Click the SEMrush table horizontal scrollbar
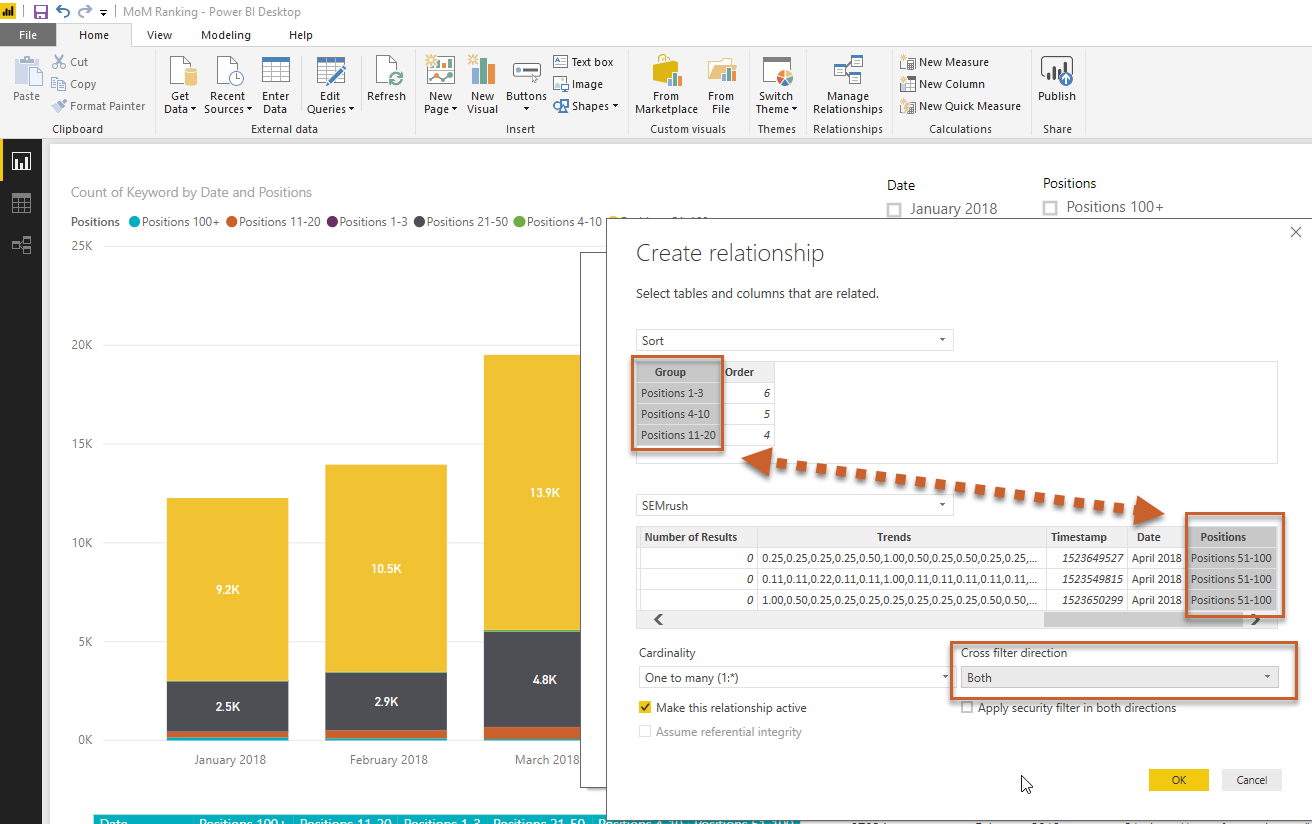The height and width of the screenshot is (824, 1312). pos(950,620)
